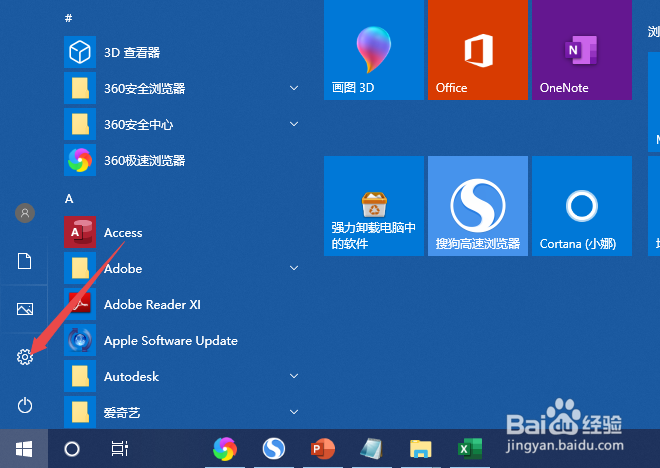Open PowerPoint from the taskbar
Viewport: 660px width, 468px height.
(x=323, y=449)
